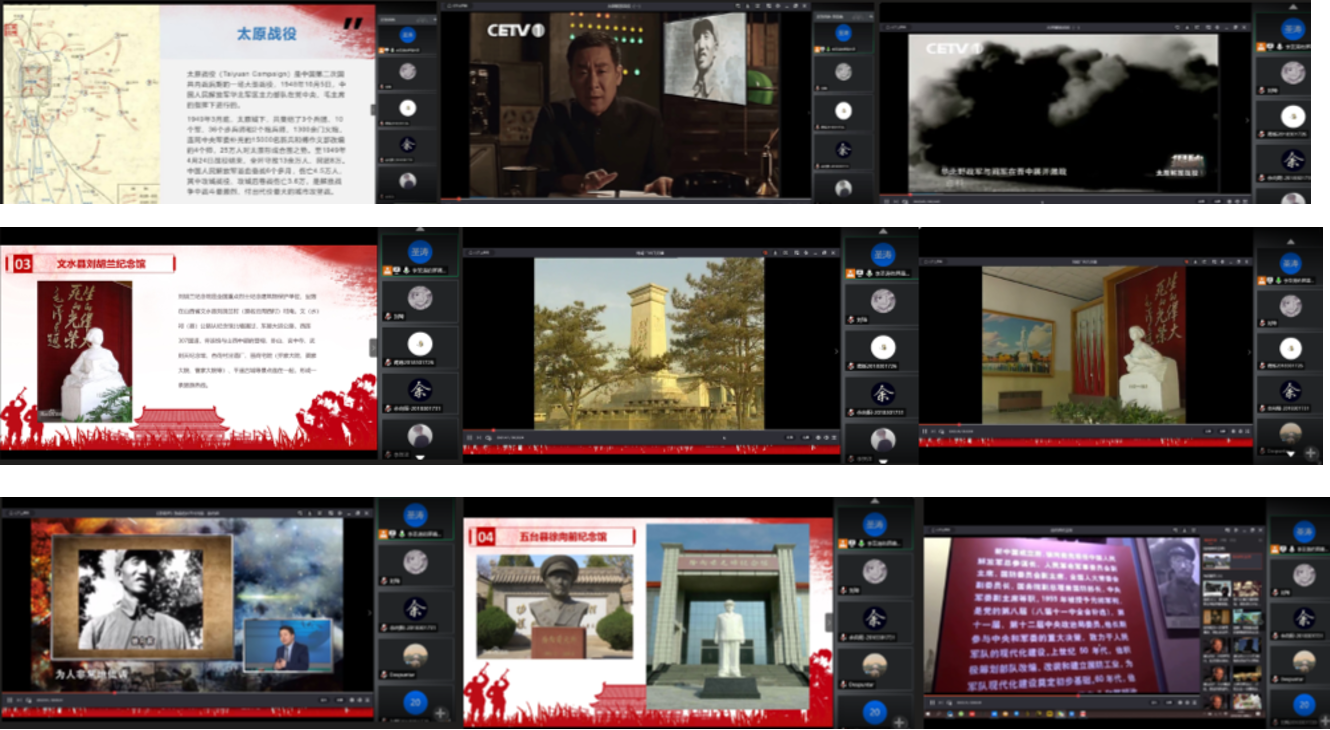Toggle the status icons under 巫涛 beside the 刘胡兰纪念馆 slide

(x=394, y=271)
